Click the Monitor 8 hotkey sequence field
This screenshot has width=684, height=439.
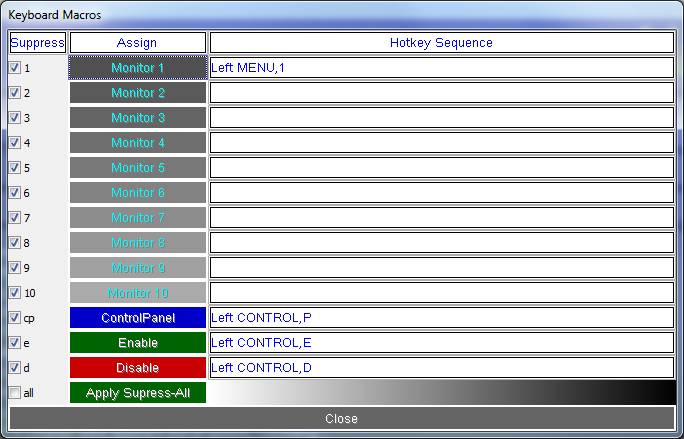442,243
